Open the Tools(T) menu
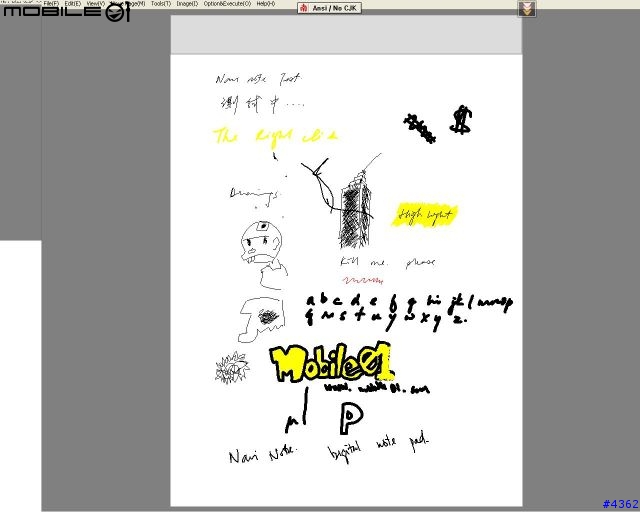This screenshot has width=640, height=512. click(x=161, y=4)
